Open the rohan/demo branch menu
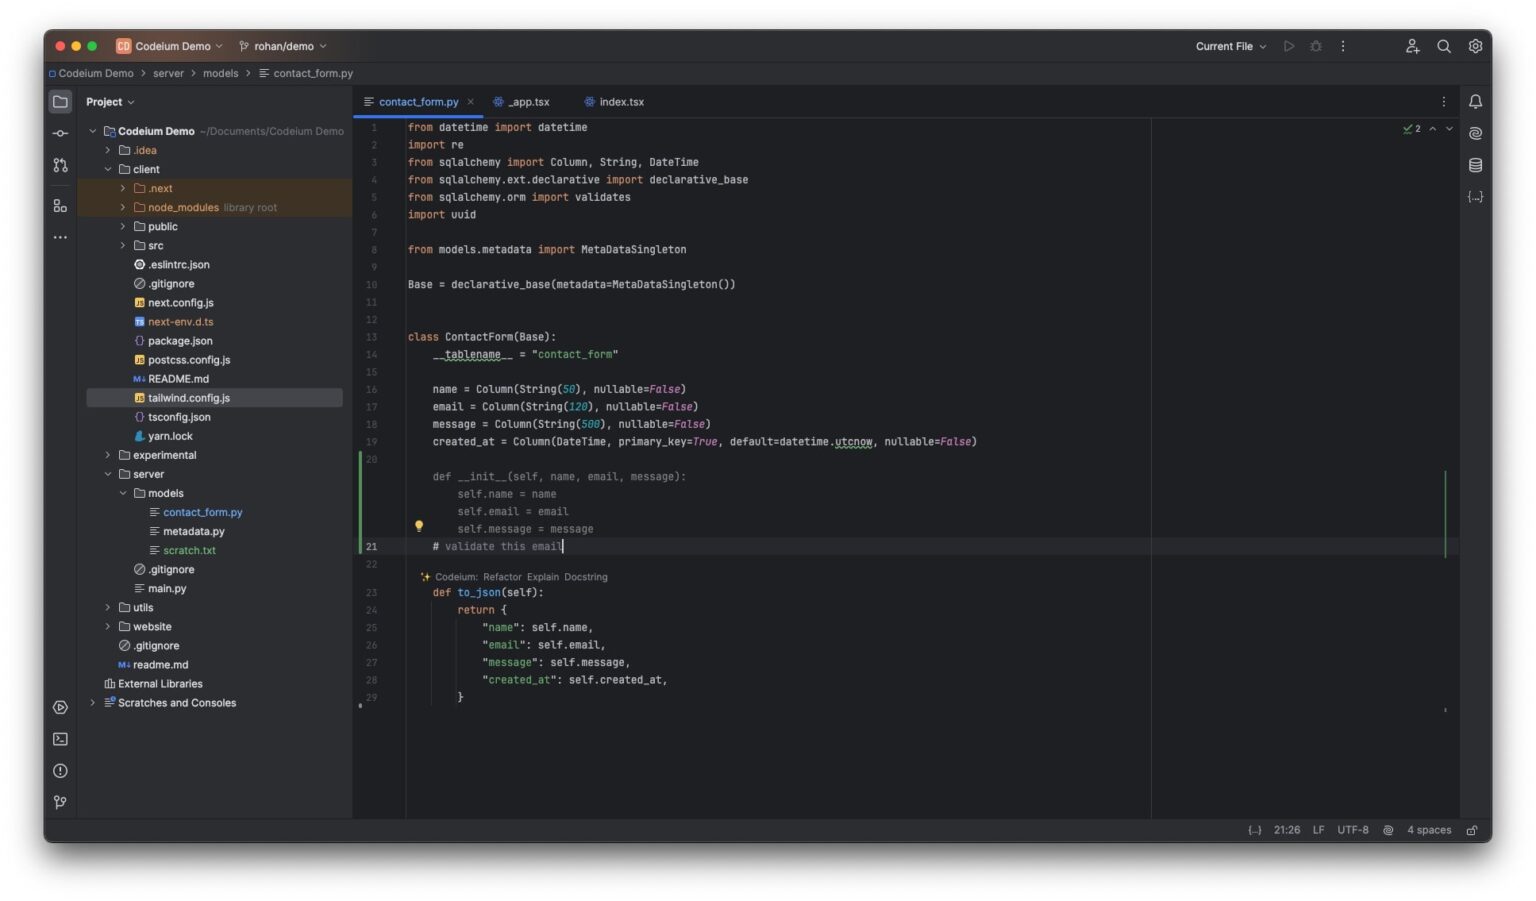 click(x=283, y=46)
